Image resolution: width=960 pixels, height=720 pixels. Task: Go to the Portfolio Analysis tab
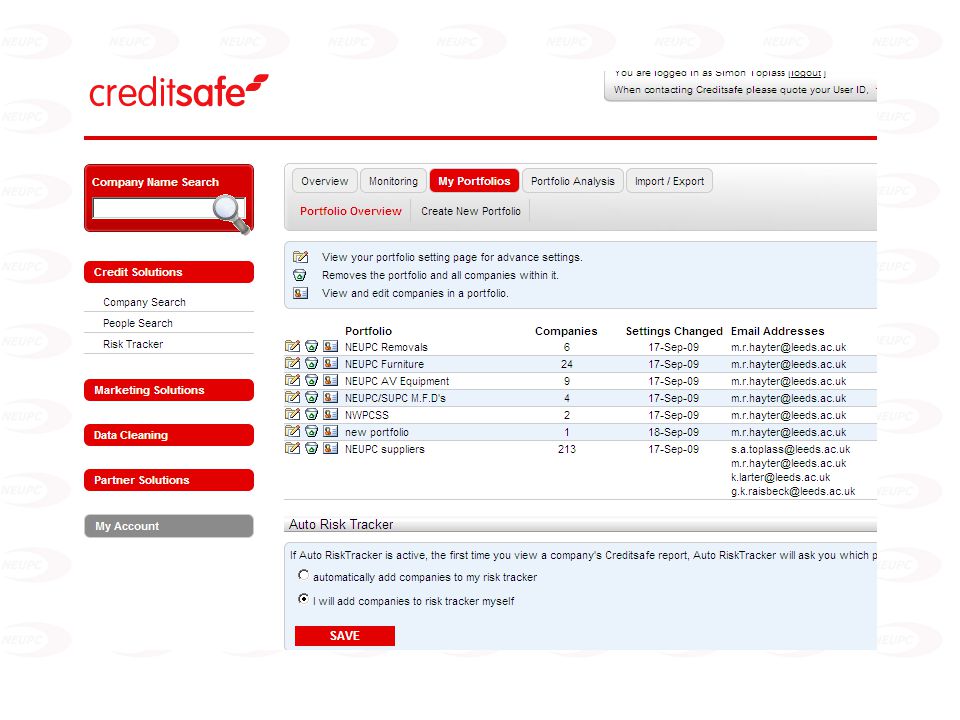pos(572,181)
